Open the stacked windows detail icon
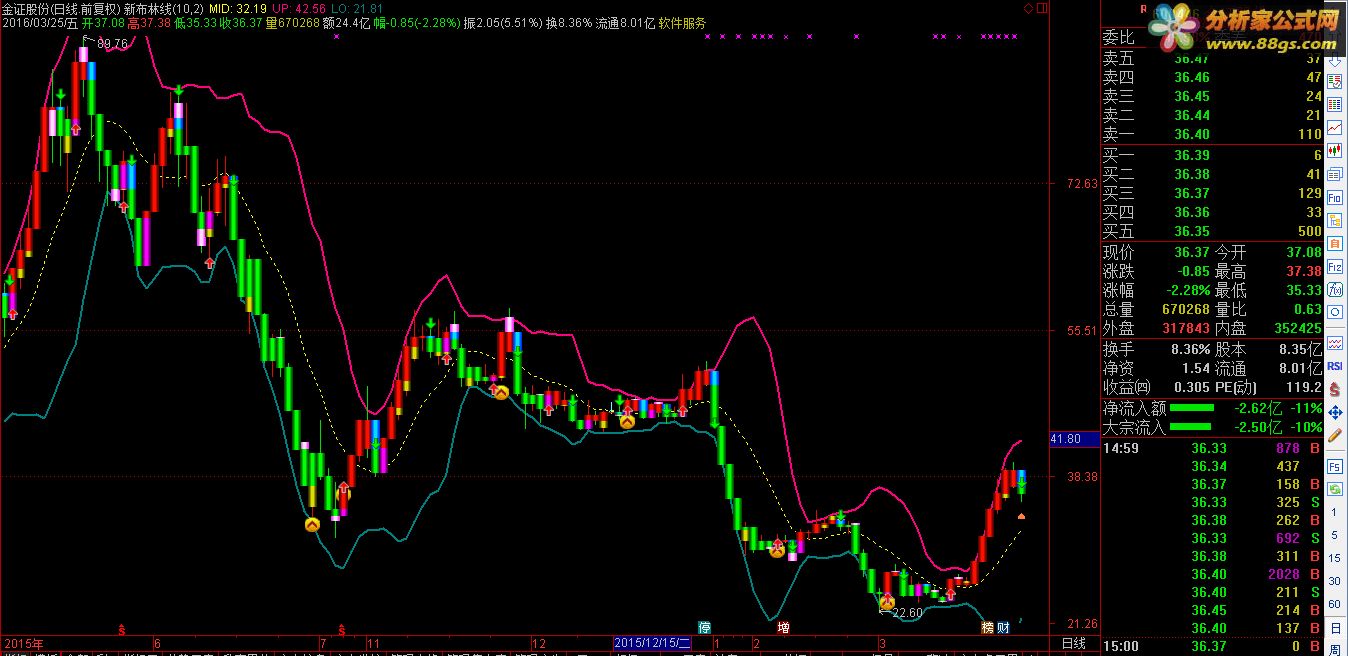This screenshot has width=1348, height=656. (x=1334, y=175)
